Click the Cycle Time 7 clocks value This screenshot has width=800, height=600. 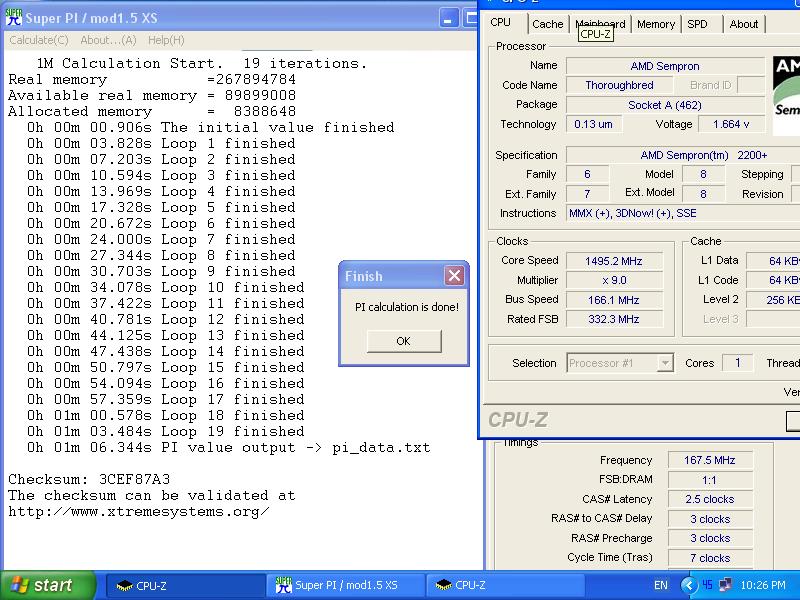click(x=710, y=558)
